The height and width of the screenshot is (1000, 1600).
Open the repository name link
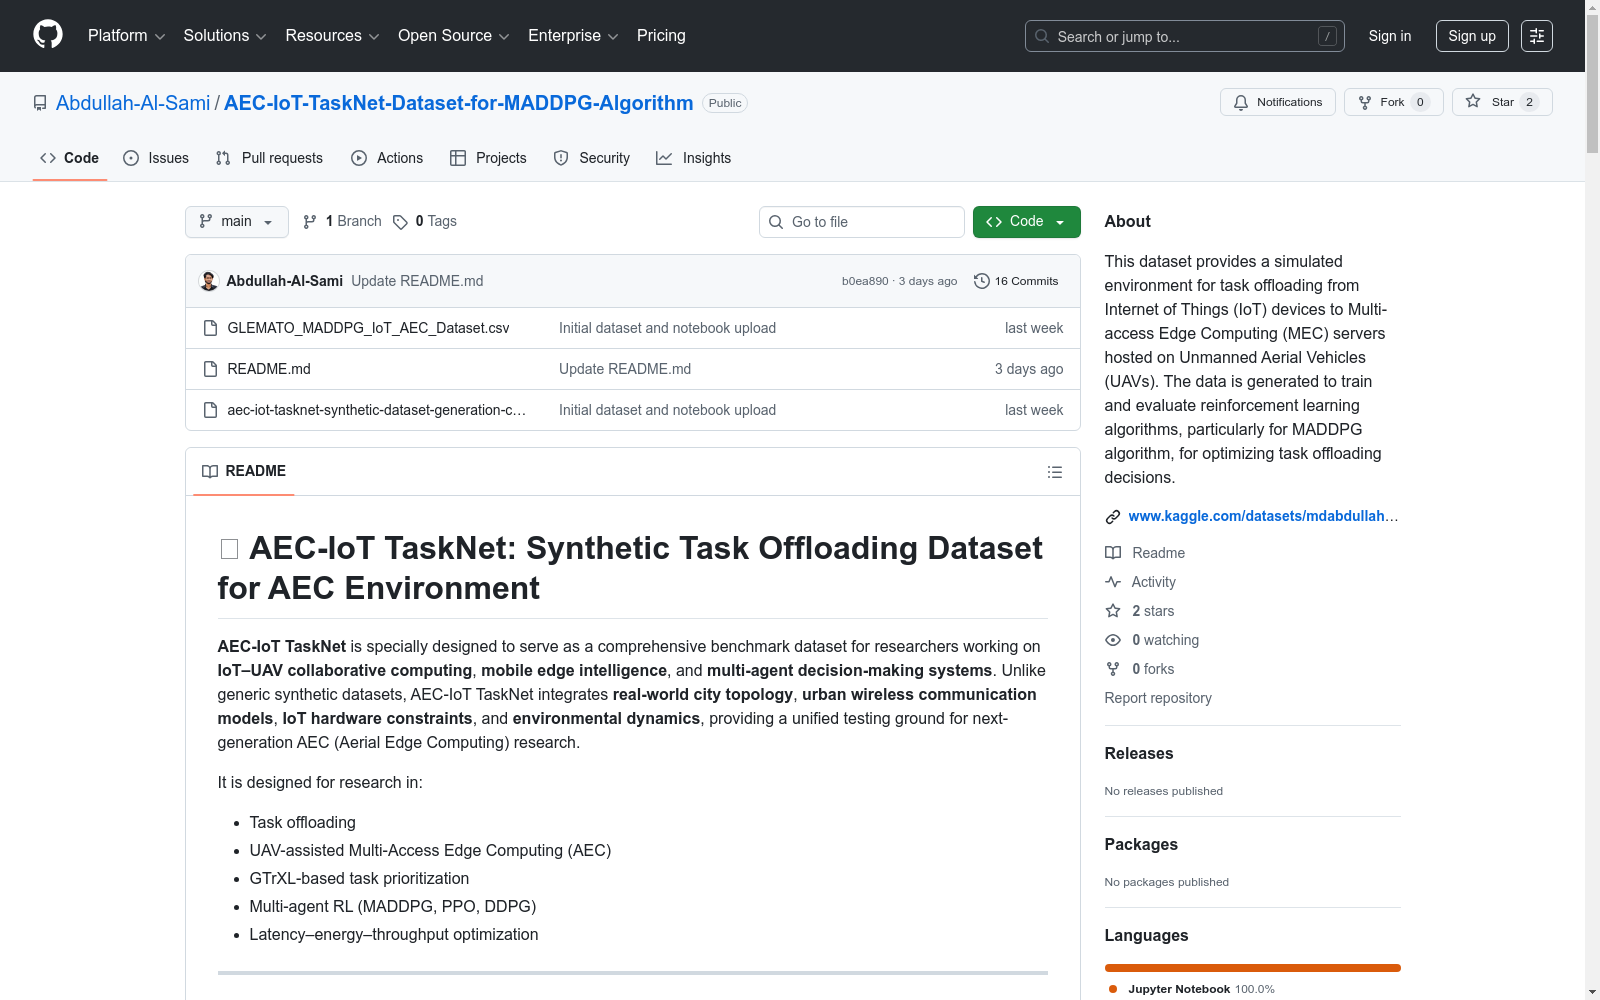tap(458, 103)
